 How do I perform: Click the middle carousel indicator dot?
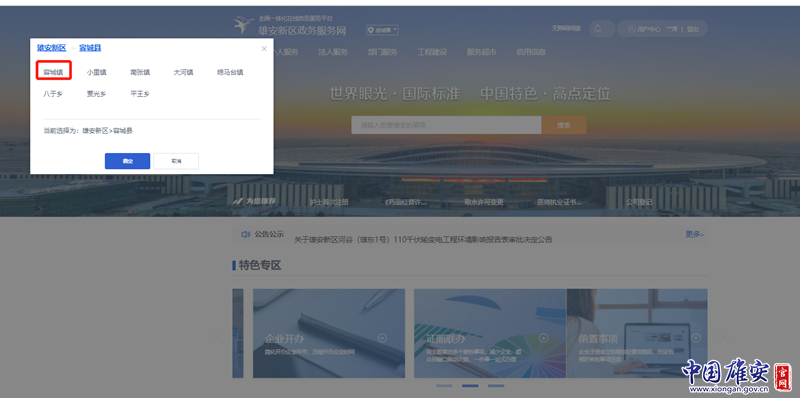pos(470,386)
